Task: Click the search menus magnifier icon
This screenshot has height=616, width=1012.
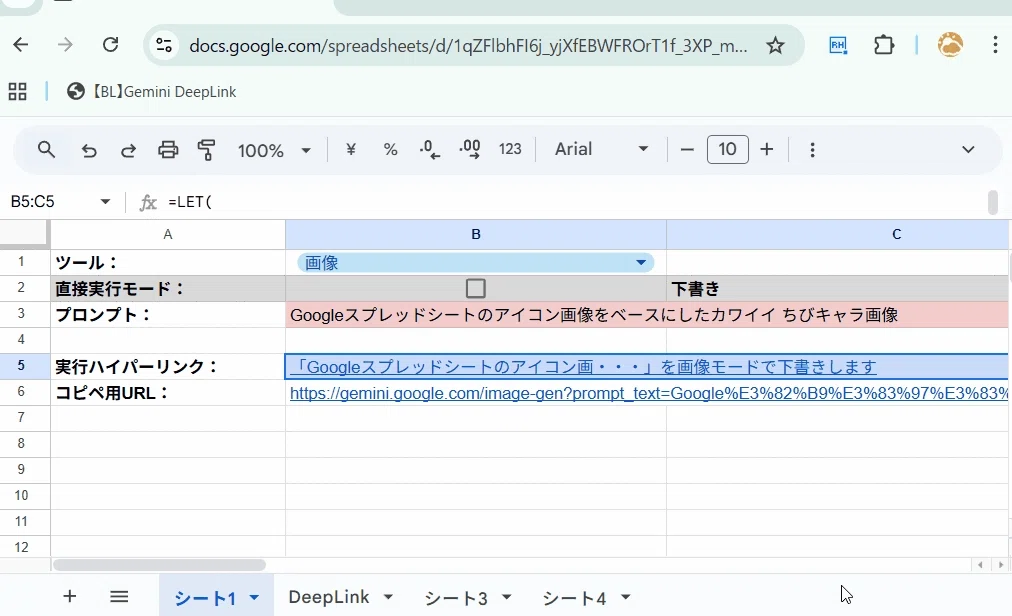Action: (x=46, y=150)
